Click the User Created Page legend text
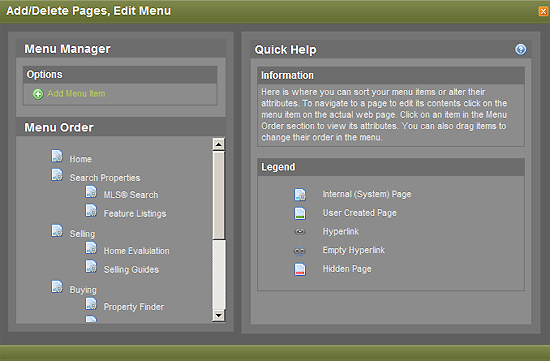The image size is (550, 361). pyautogui.click(x=360, y=213)
